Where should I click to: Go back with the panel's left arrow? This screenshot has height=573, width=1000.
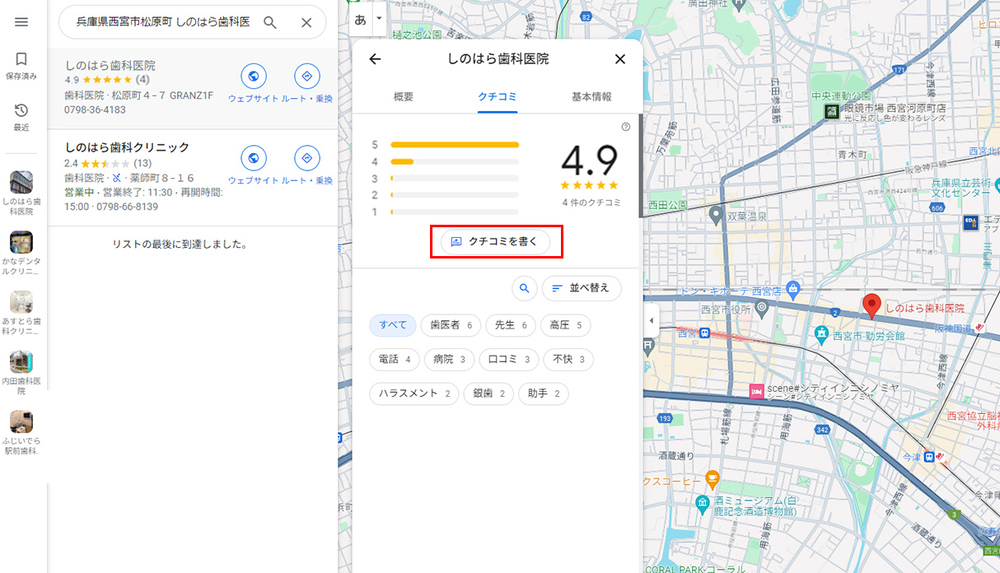tap(375, 59)
